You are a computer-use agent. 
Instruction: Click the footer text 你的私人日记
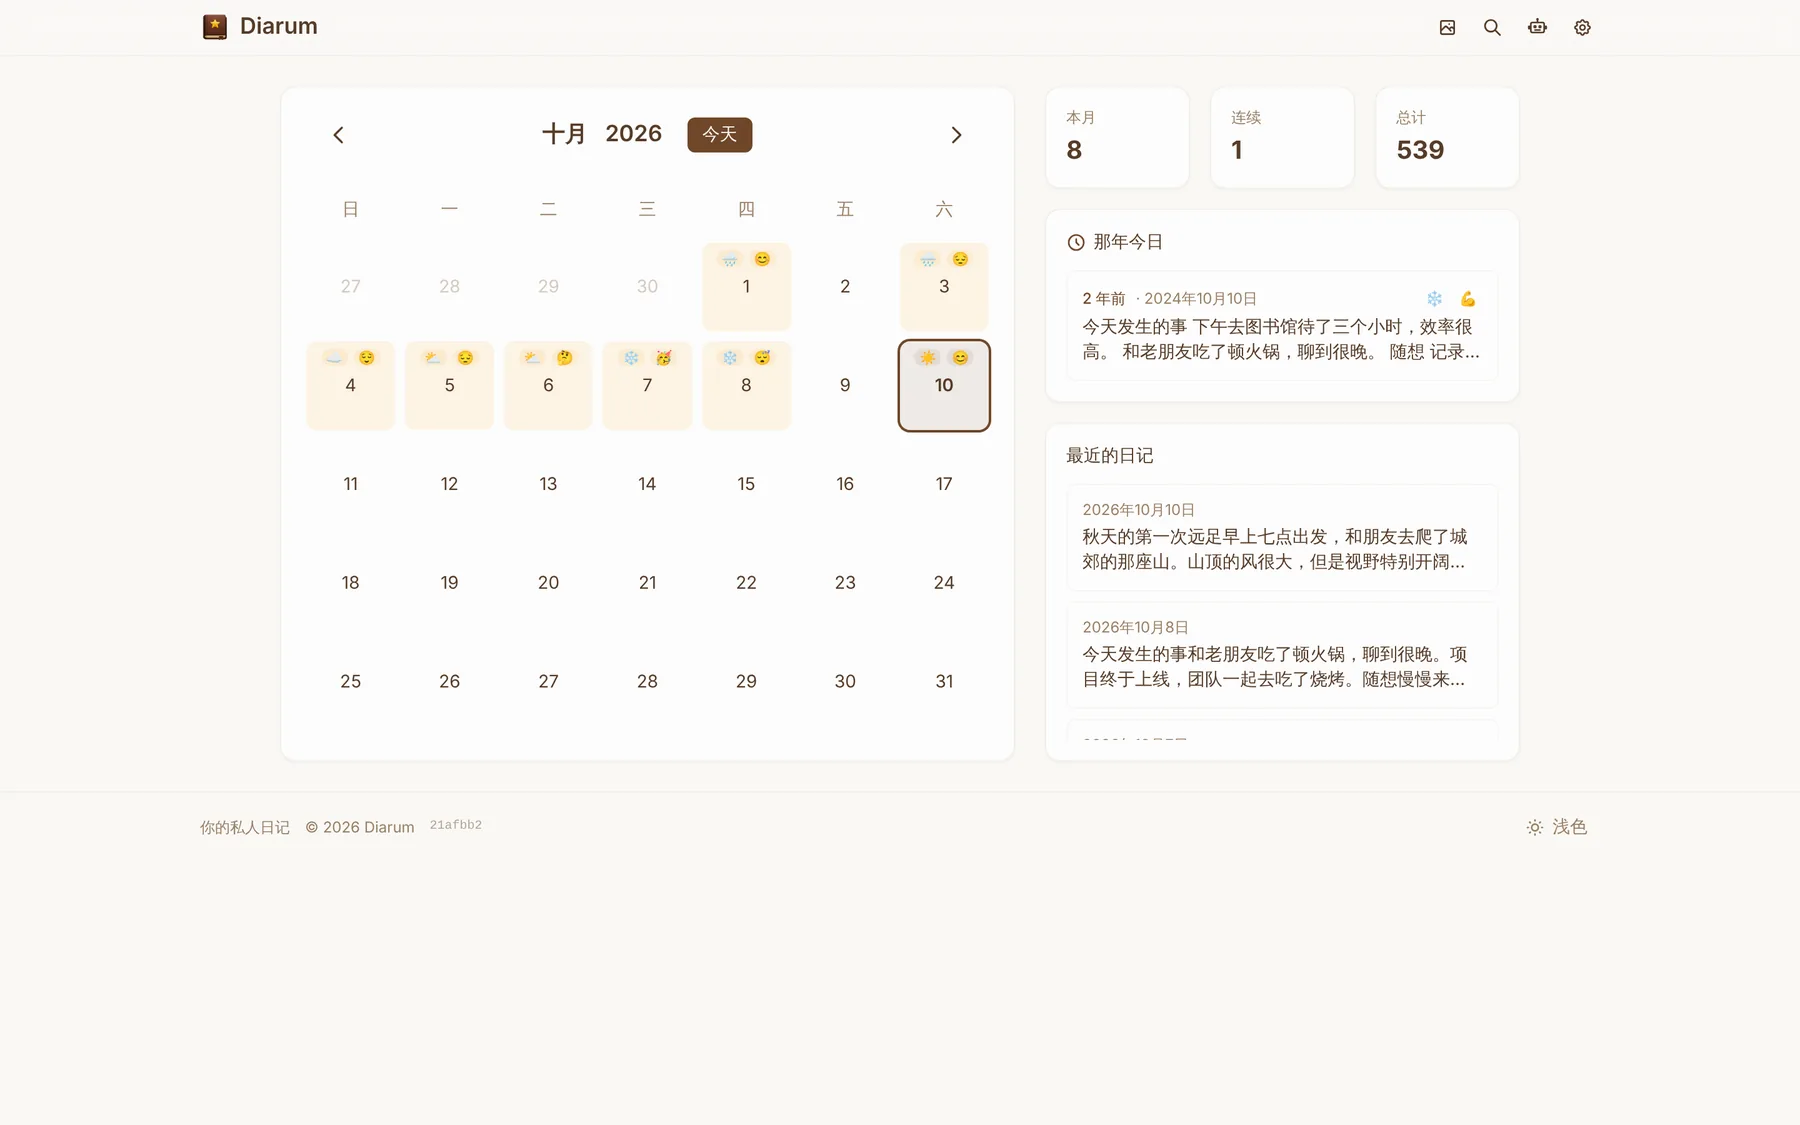point(245,827)
